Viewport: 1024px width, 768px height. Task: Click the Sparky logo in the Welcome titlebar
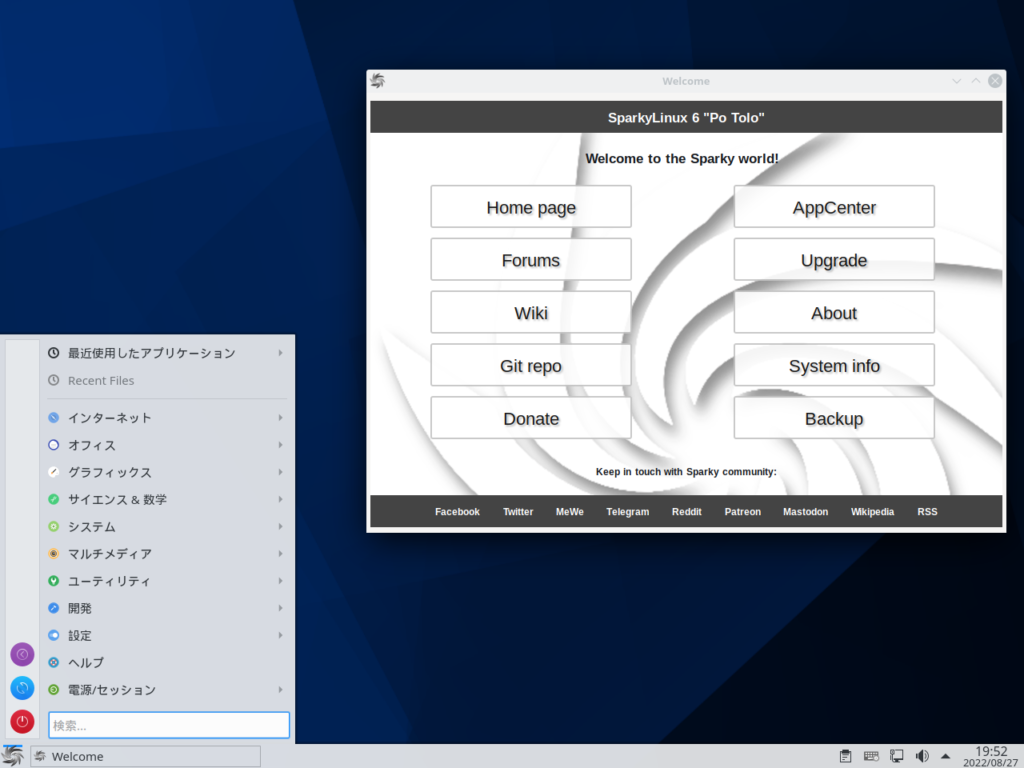tap(378, 80)
